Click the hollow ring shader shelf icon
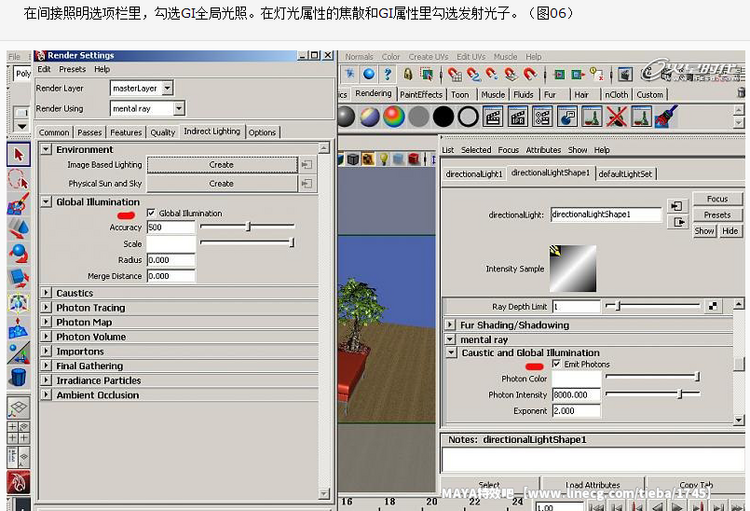 pos(468,116)
